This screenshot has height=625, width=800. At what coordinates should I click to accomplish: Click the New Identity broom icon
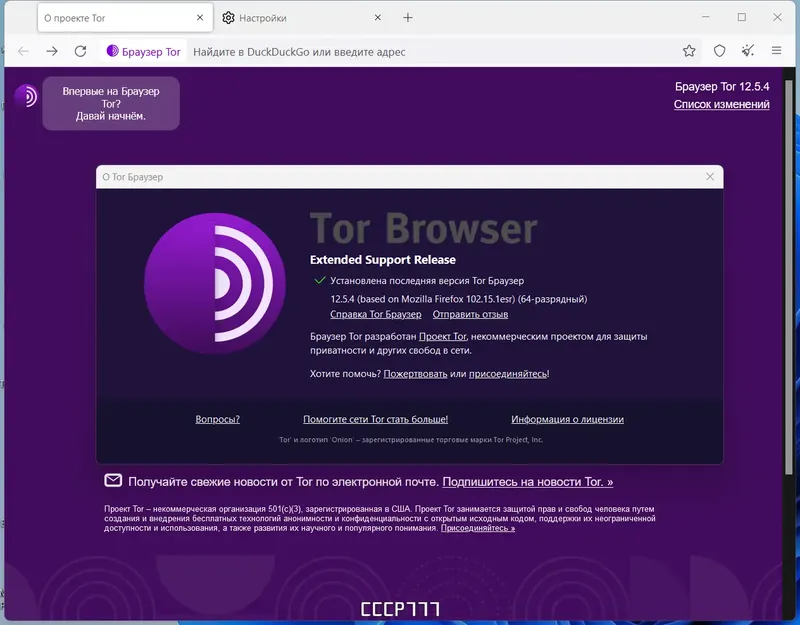(748, 51)
